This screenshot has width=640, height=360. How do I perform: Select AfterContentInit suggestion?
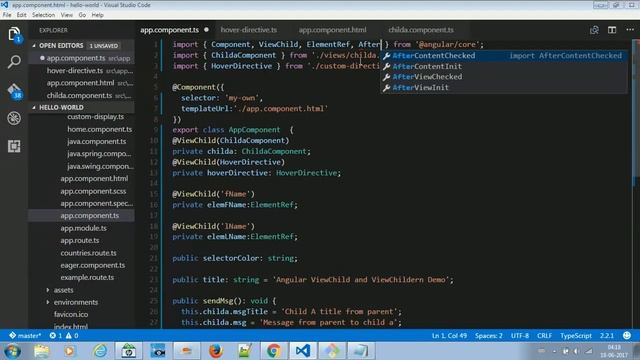pos(504,66)
